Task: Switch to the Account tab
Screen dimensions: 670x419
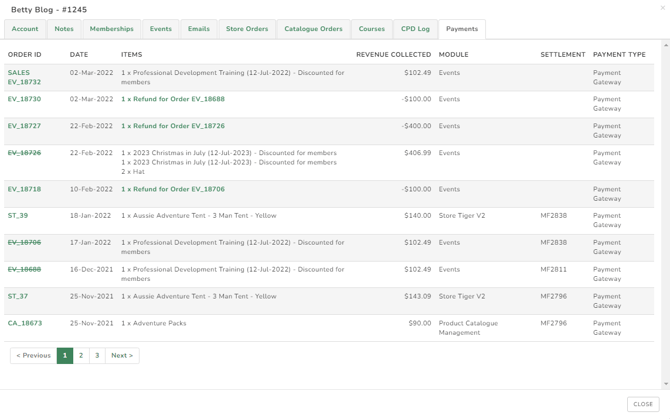Action: 25,29
